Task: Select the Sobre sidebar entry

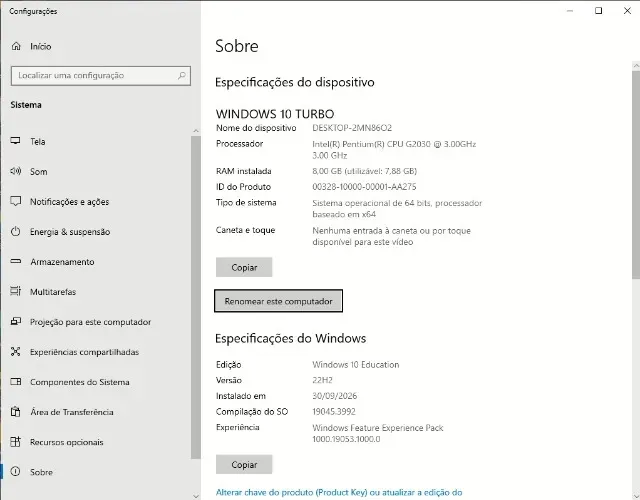Action: [x=96, y=472]
